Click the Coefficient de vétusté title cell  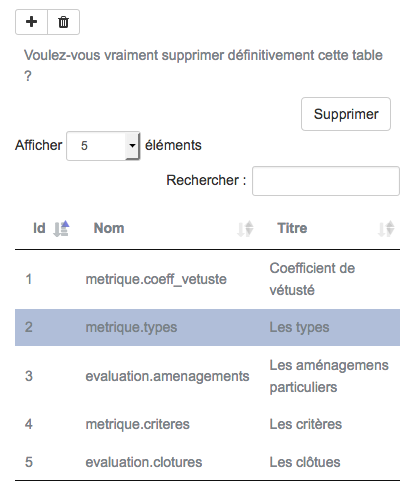(312, 279)
